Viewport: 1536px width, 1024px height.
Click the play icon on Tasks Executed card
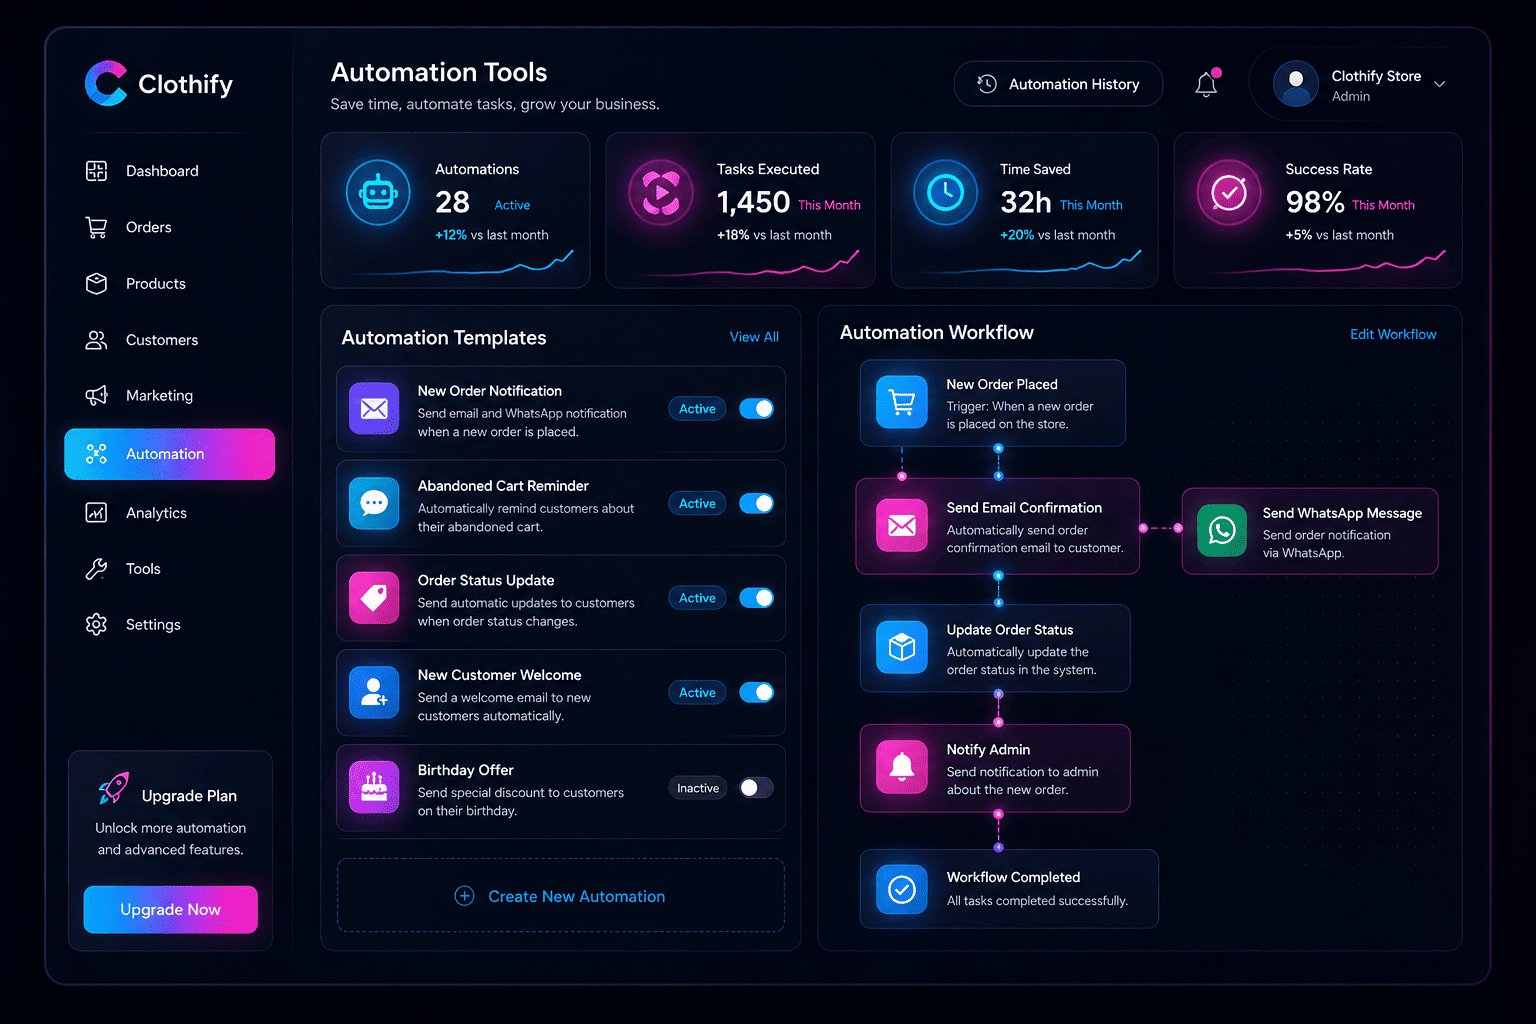(x=661, y=192)
